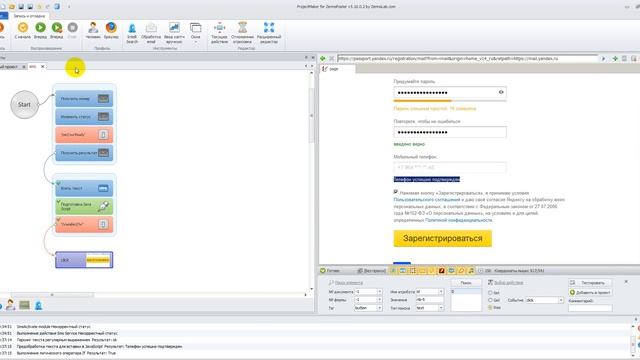Click the 'С начала' restart playback icon
This screenshot has width=640, height=360.
(x=23, y=27)
